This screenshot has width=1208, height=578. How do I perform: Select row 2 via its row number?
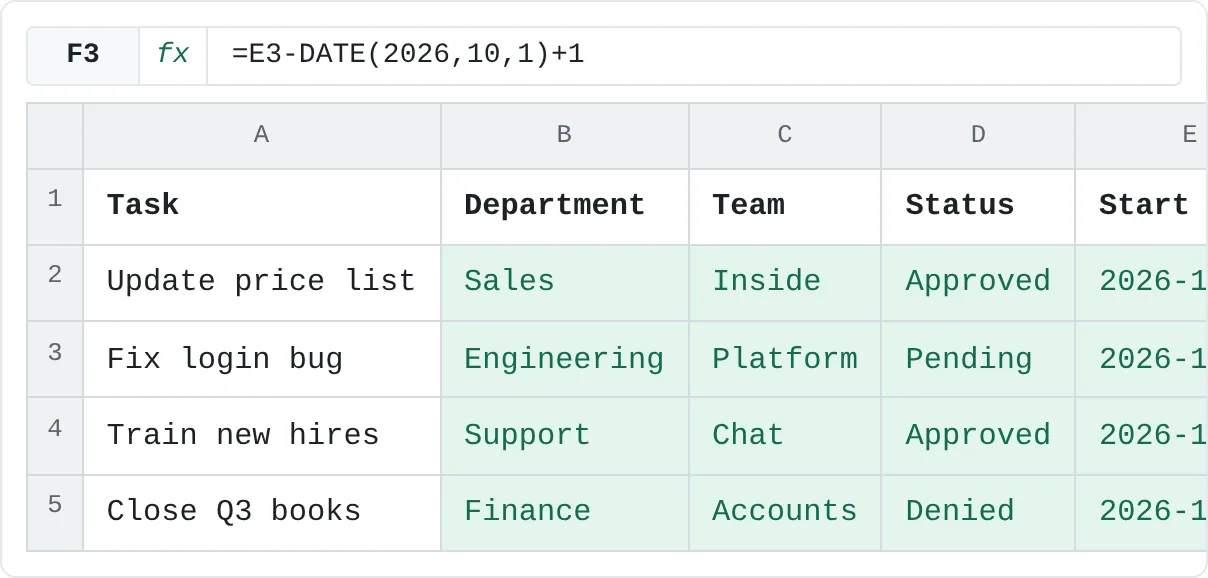coord(55,283)
